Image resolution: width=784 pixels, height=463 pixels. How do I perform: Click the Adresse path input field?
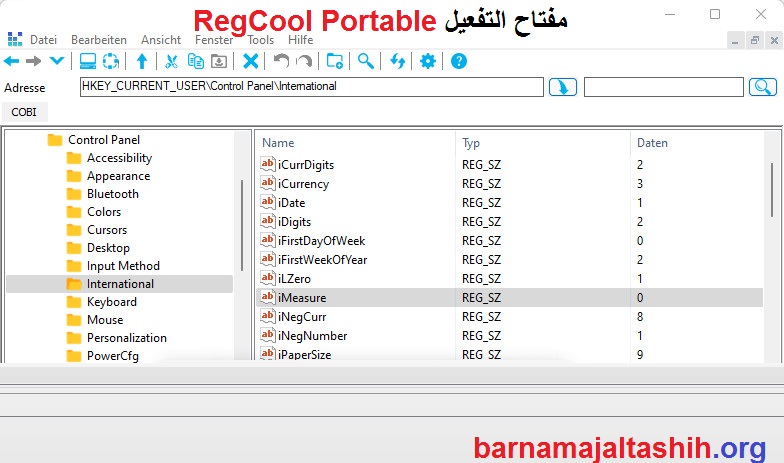tap(312, 86)
